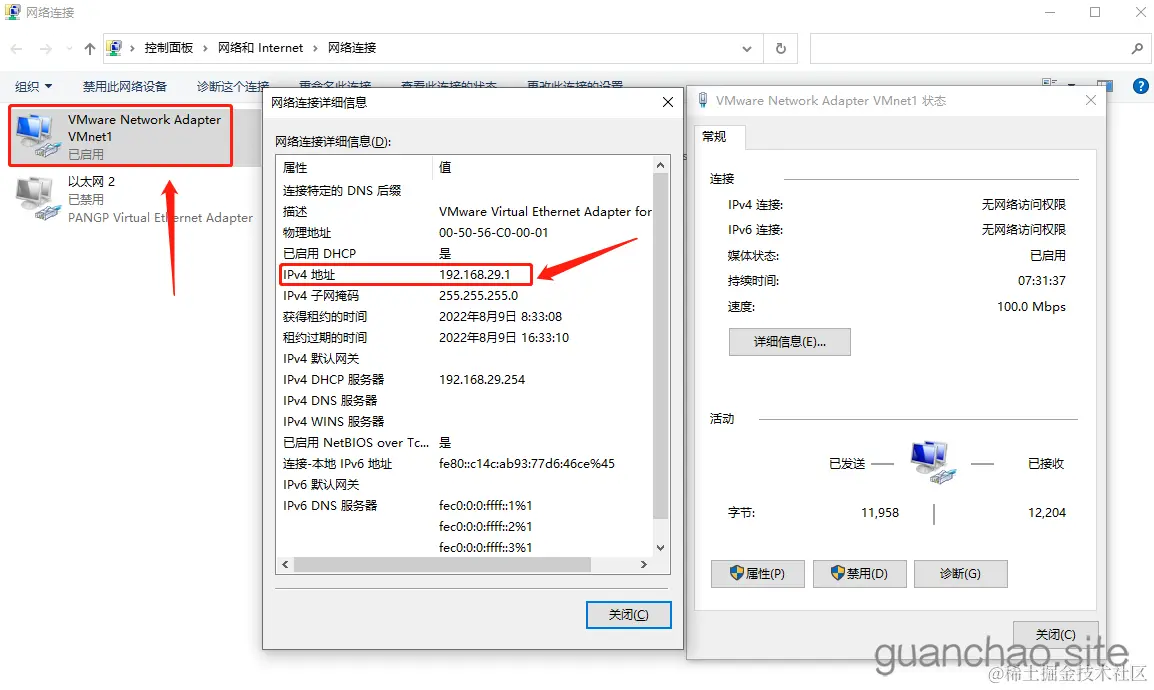Screen dimensions: 1154x690
Task: Toggle the preview pane icon
Action: 1104,86
